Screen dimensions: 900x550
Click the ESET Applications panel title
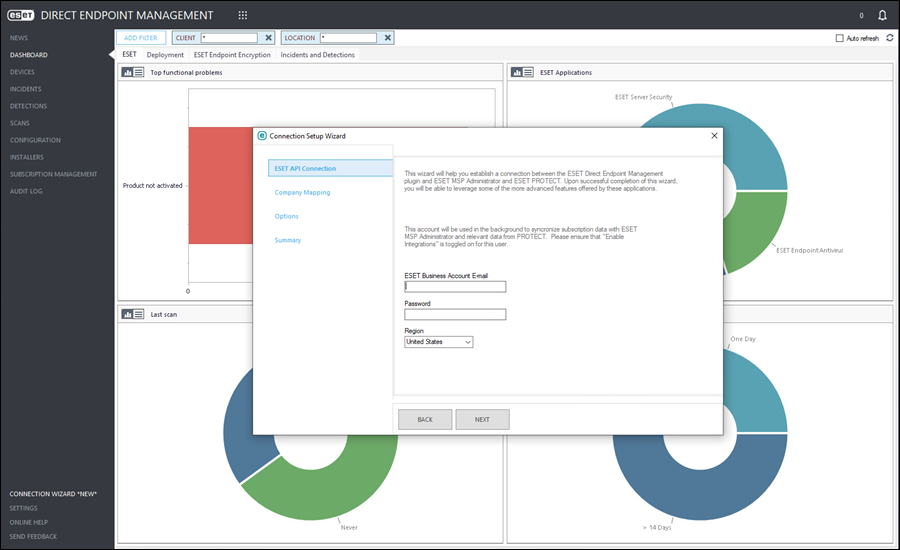(565, 72)
